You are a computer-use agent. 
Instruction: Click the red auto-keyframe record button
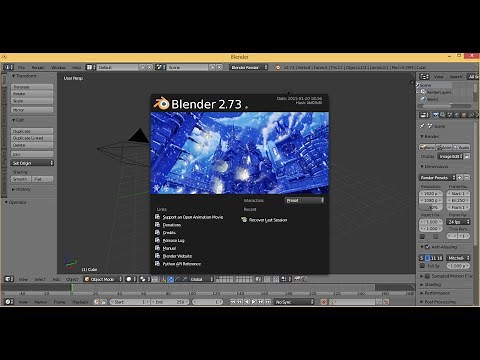coord(323,302)
